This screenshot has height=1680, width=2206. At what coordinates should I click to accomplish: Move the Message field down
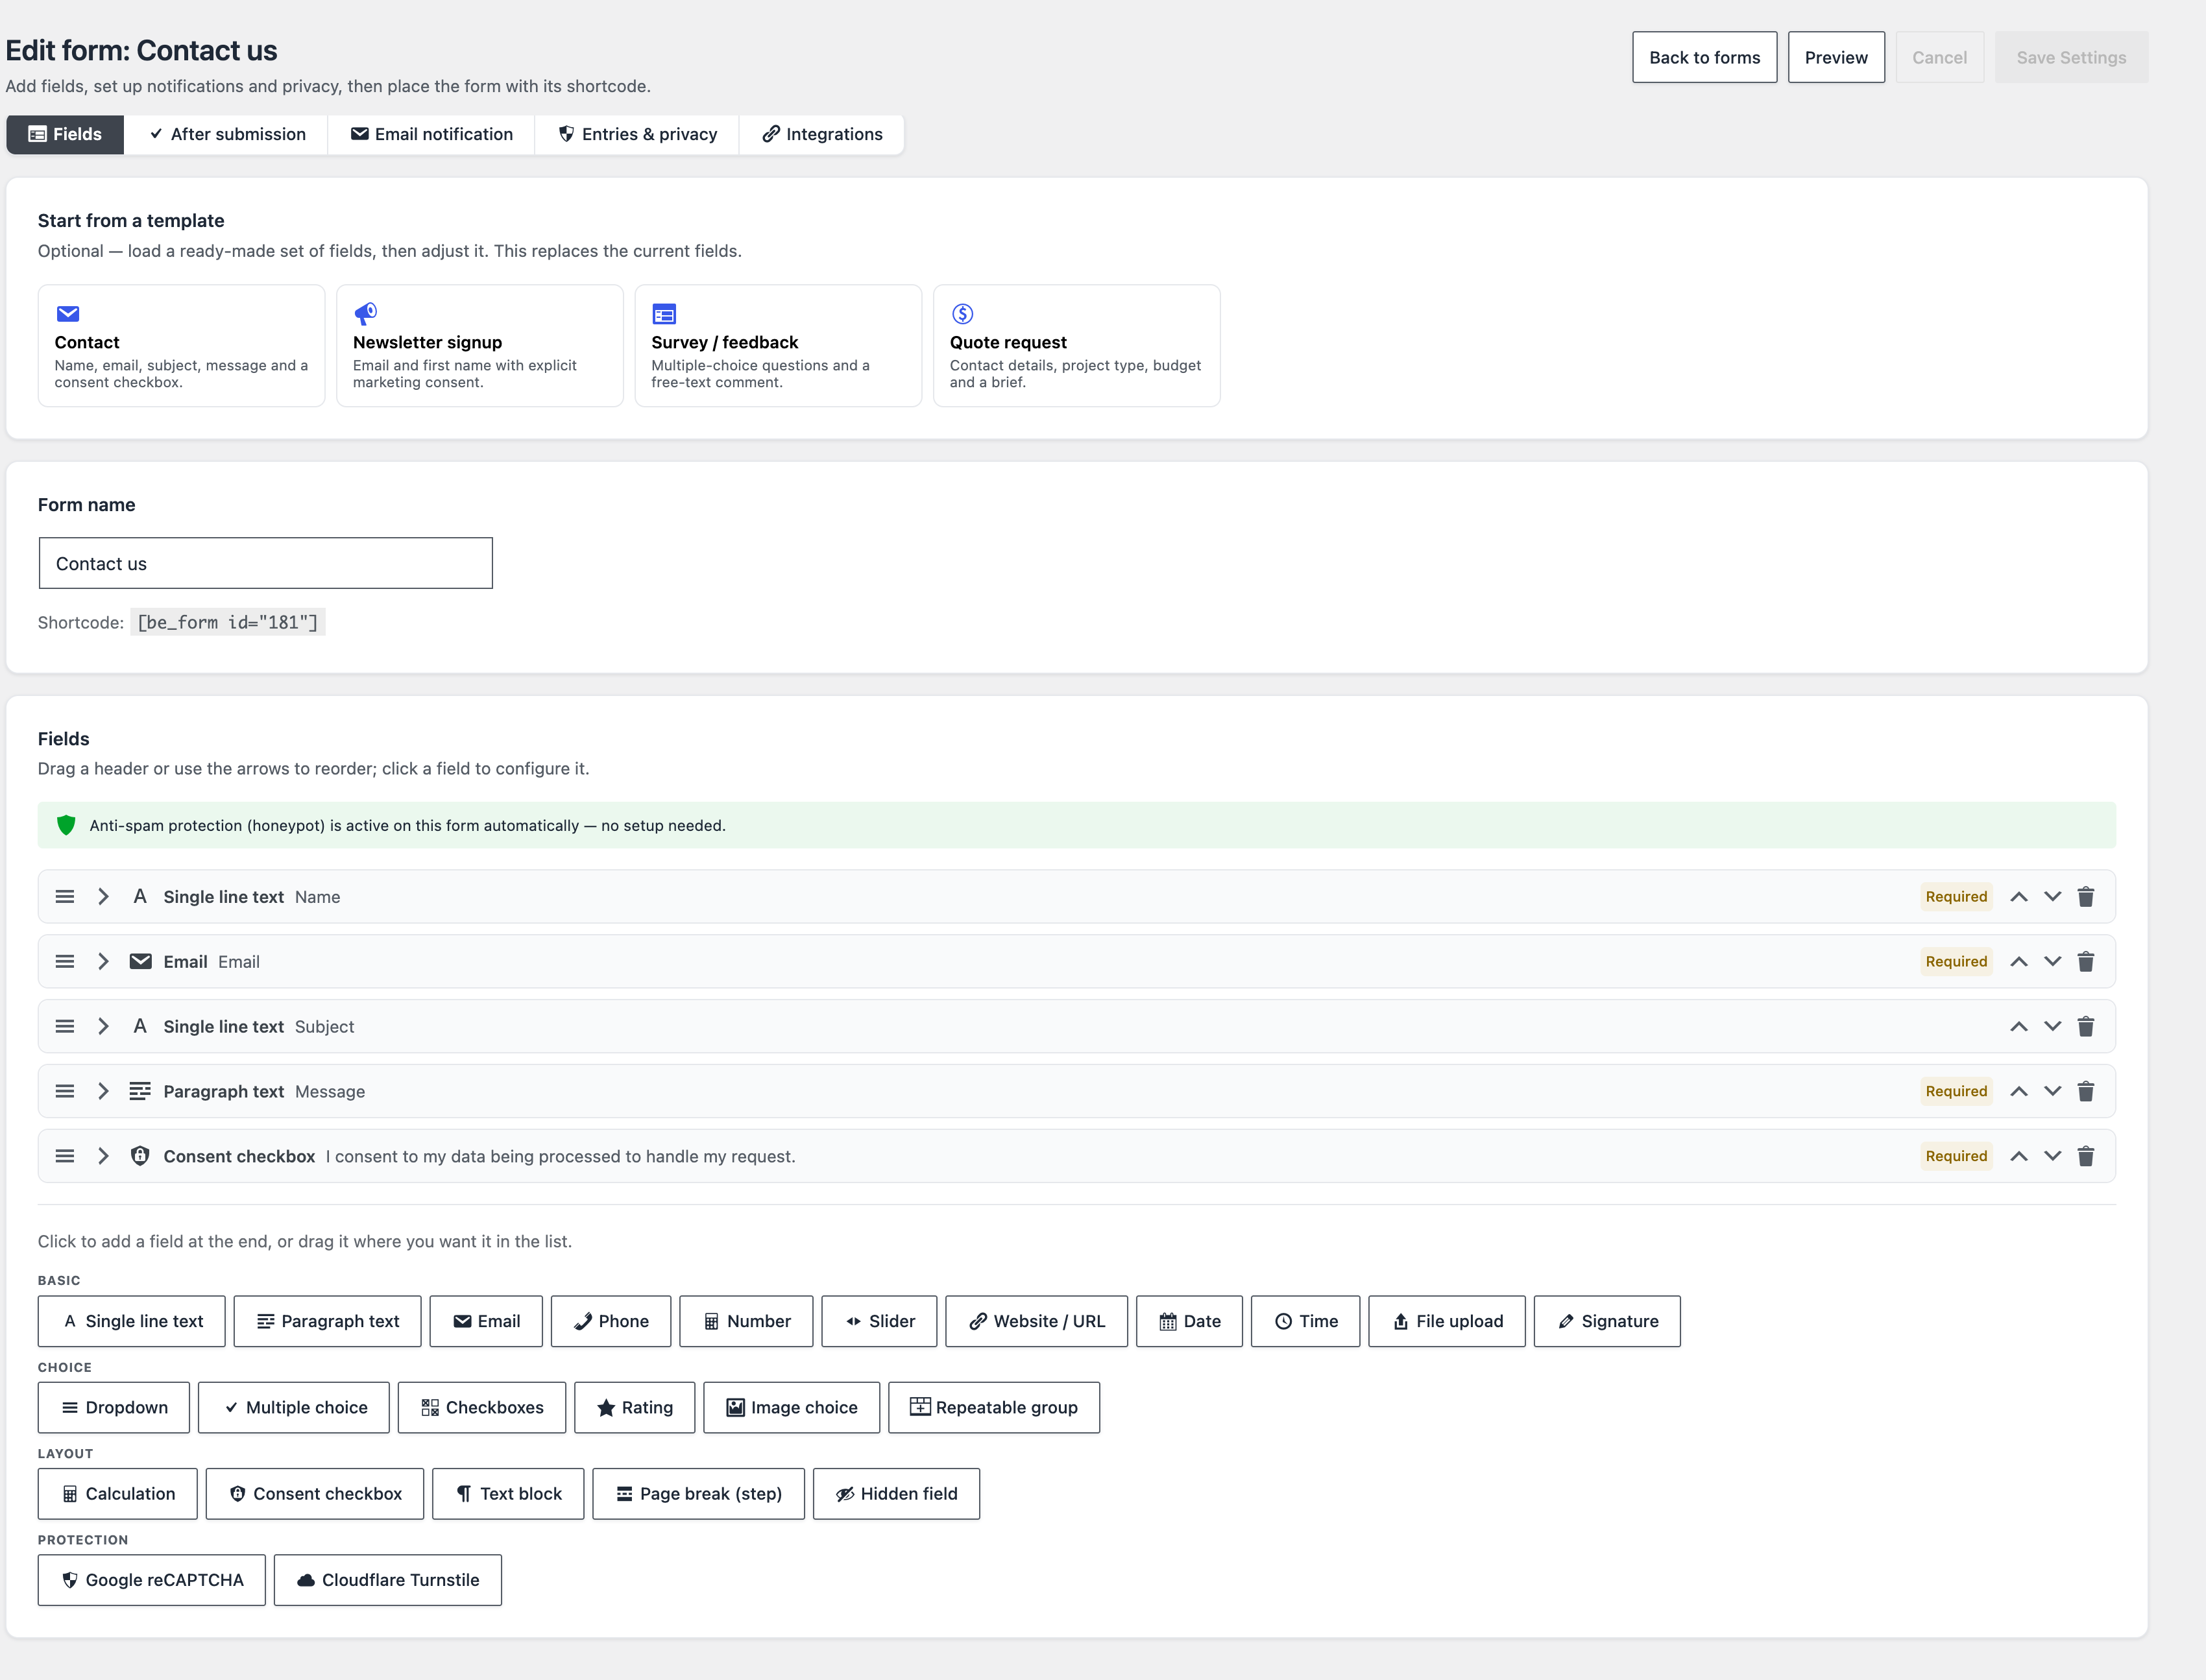tap(2052, 1092)
